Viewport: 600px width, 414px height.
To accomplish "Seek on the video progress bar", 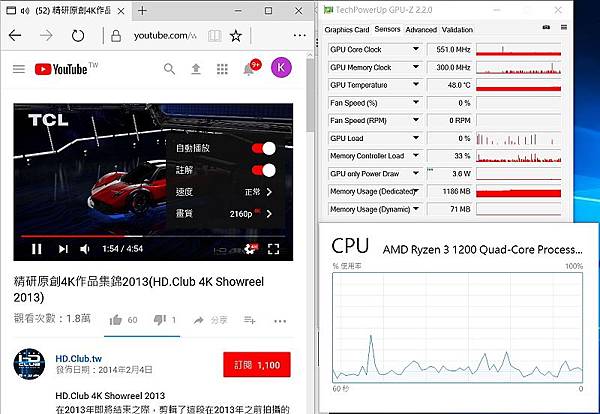I will (153, 236).
